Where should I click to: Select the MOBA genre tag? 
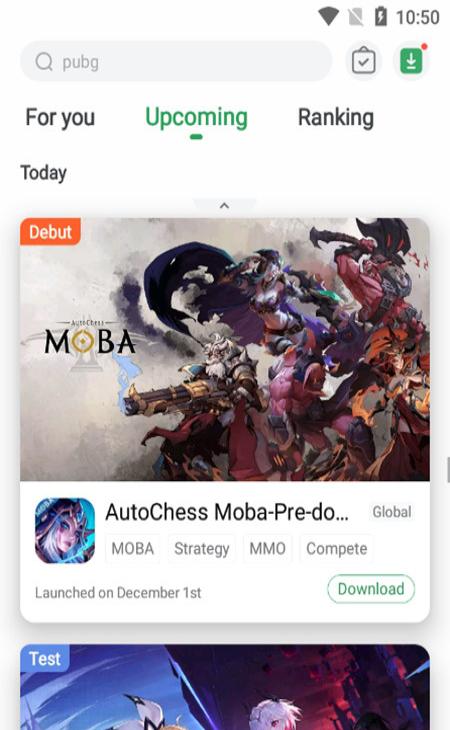(133, 548)
